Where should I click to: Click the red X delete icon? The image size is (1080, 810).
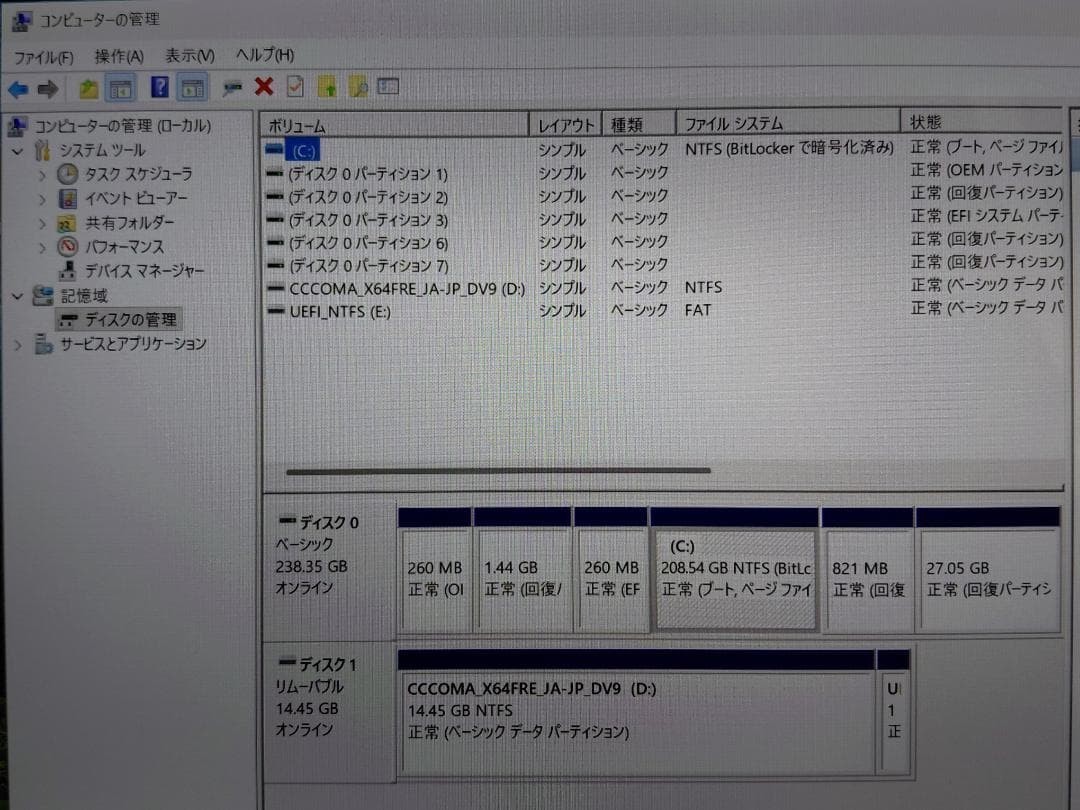pos(264,87)
